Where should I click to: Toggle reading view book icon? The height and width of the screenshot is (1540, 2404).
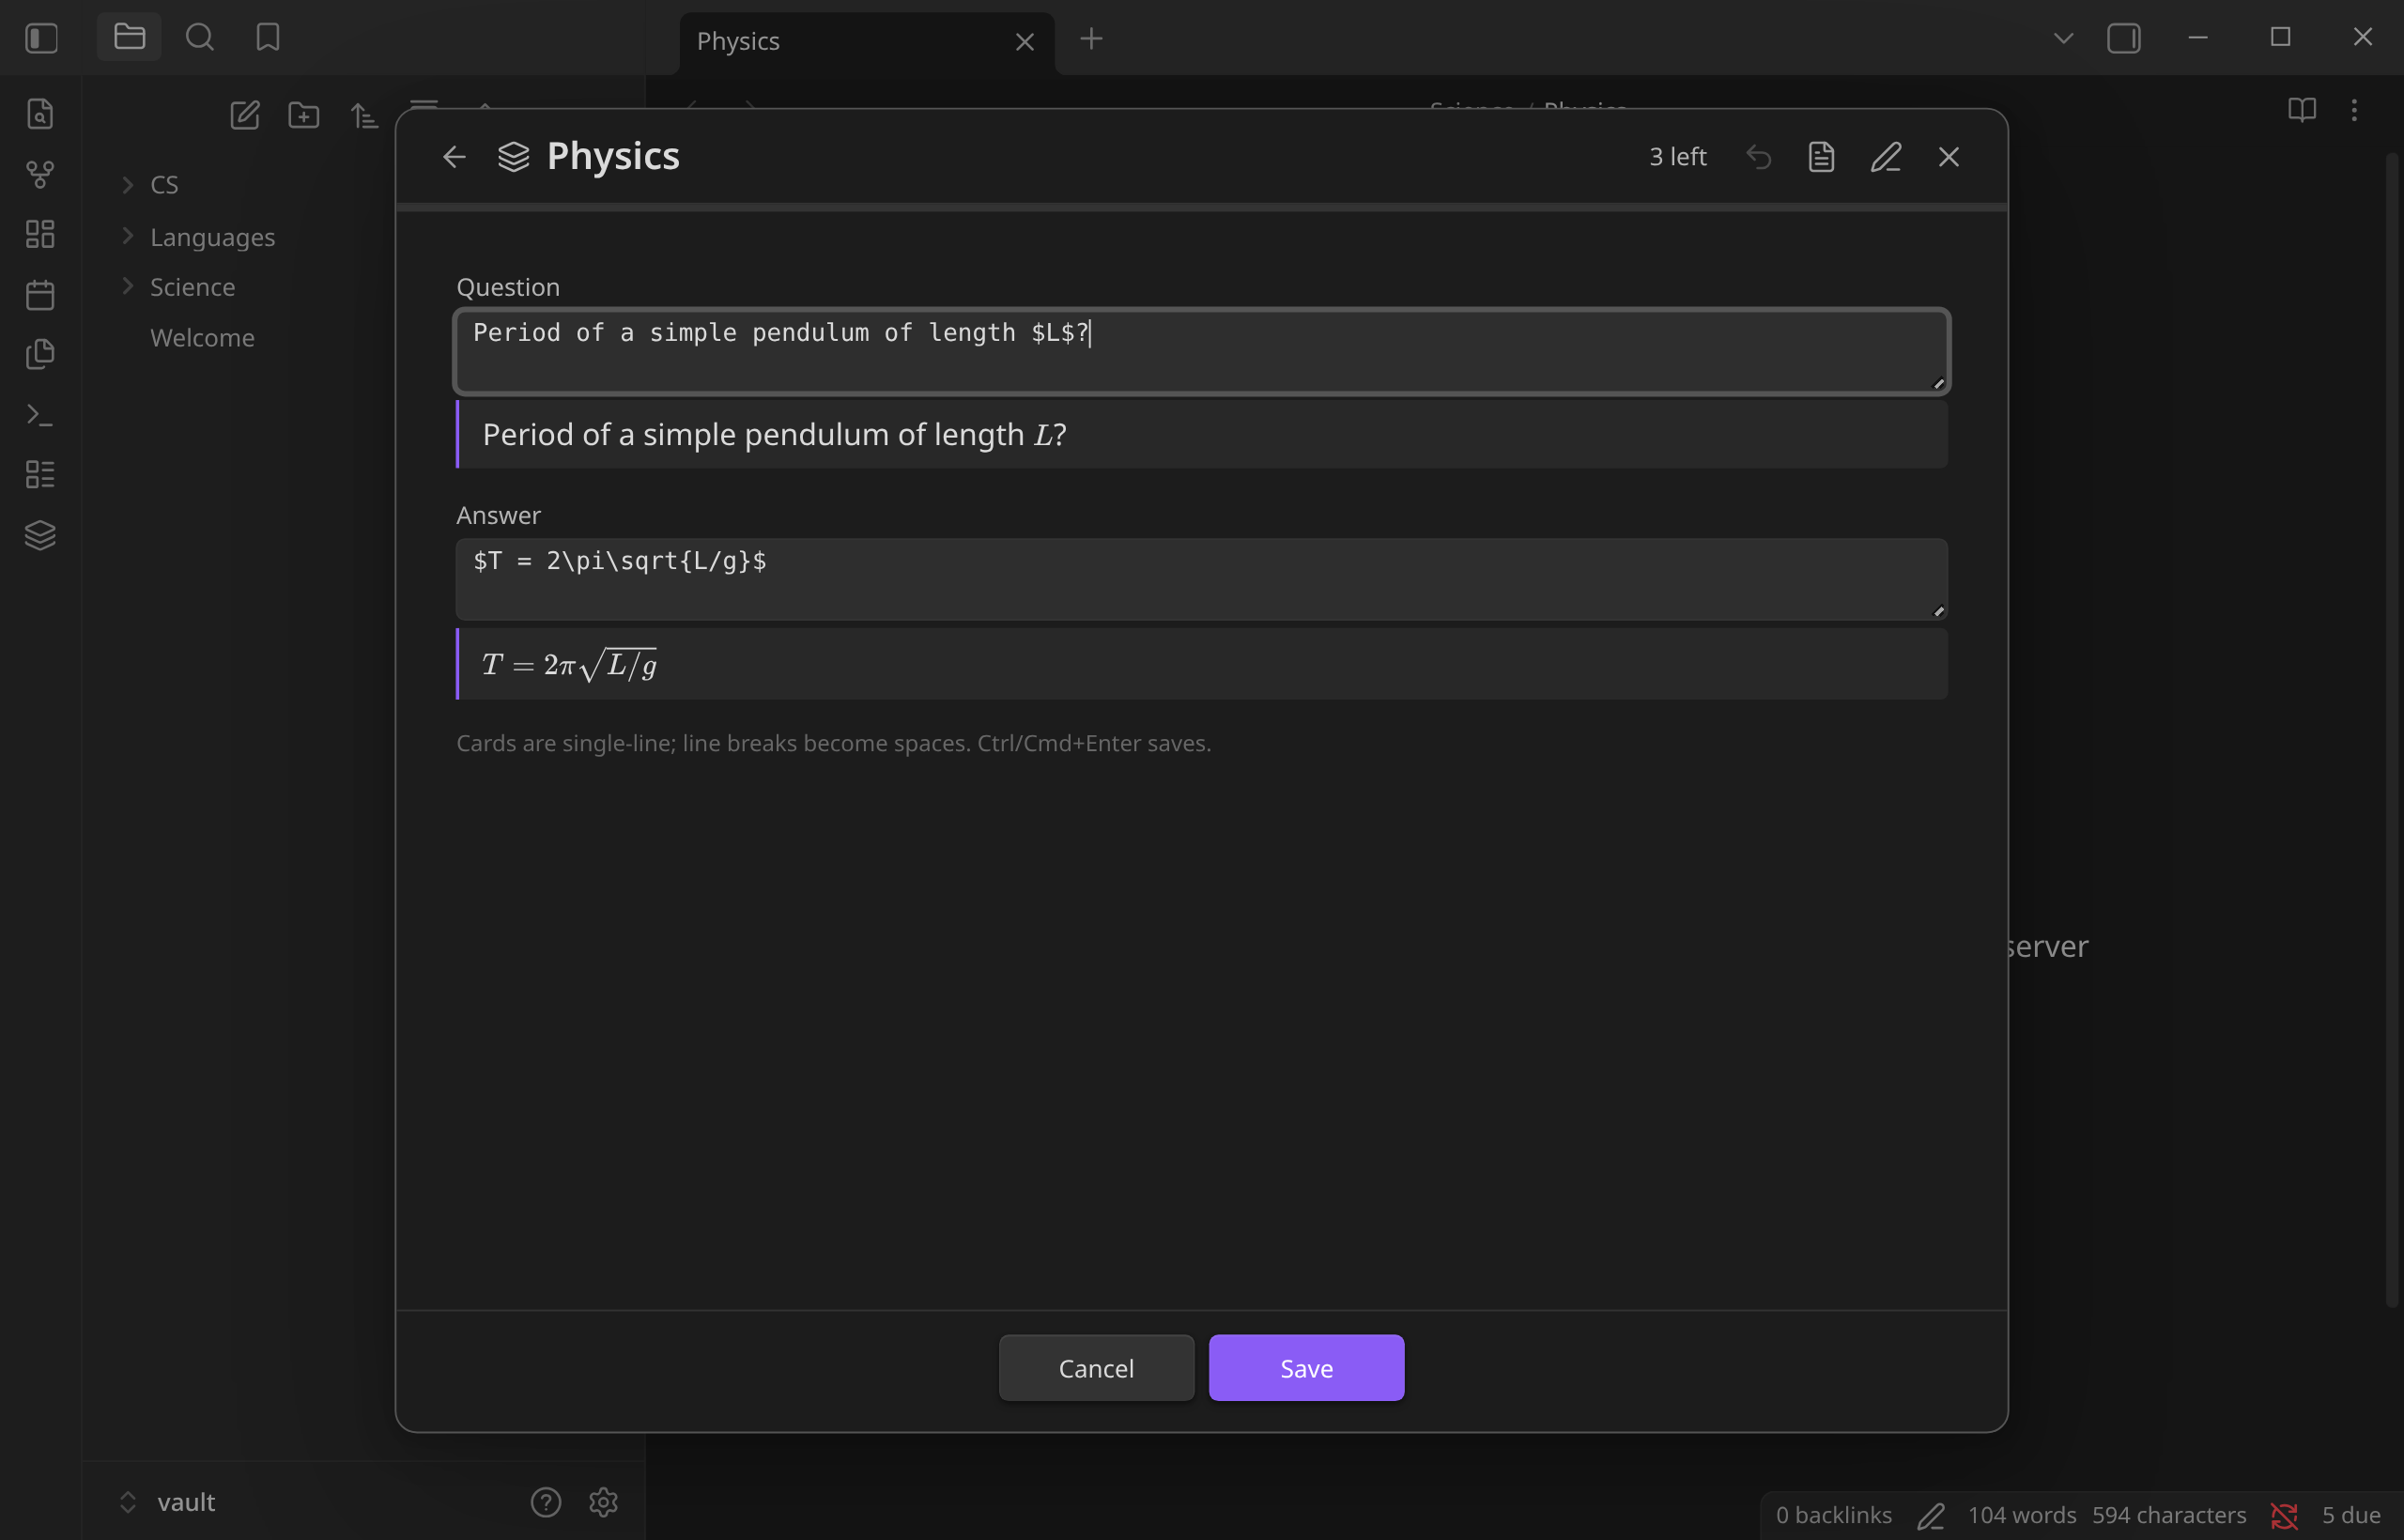click(2302, 110)
